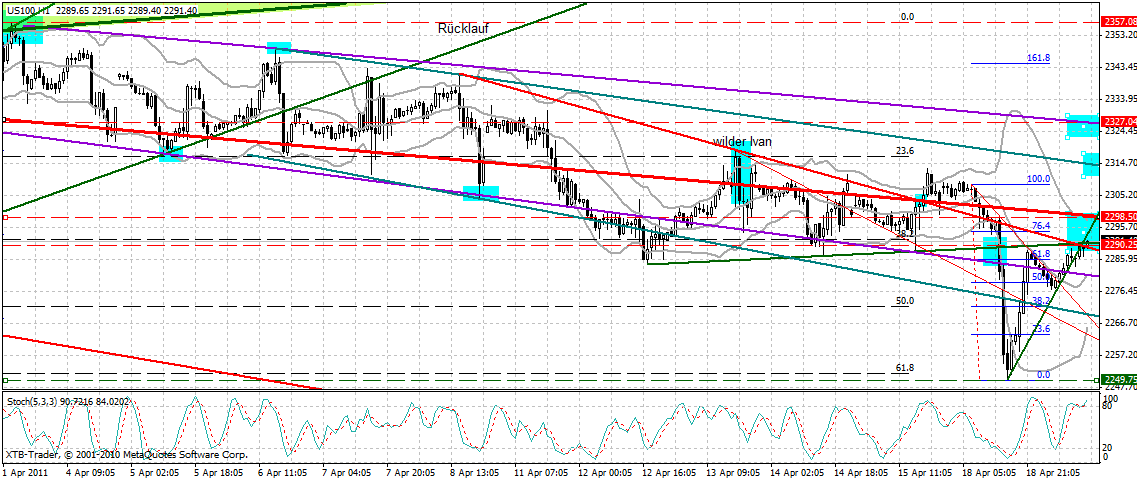Viewport: 1137px width, 480px height.
Task: Click the red 2290.25 price label
Action: [x=1118, y=245]
